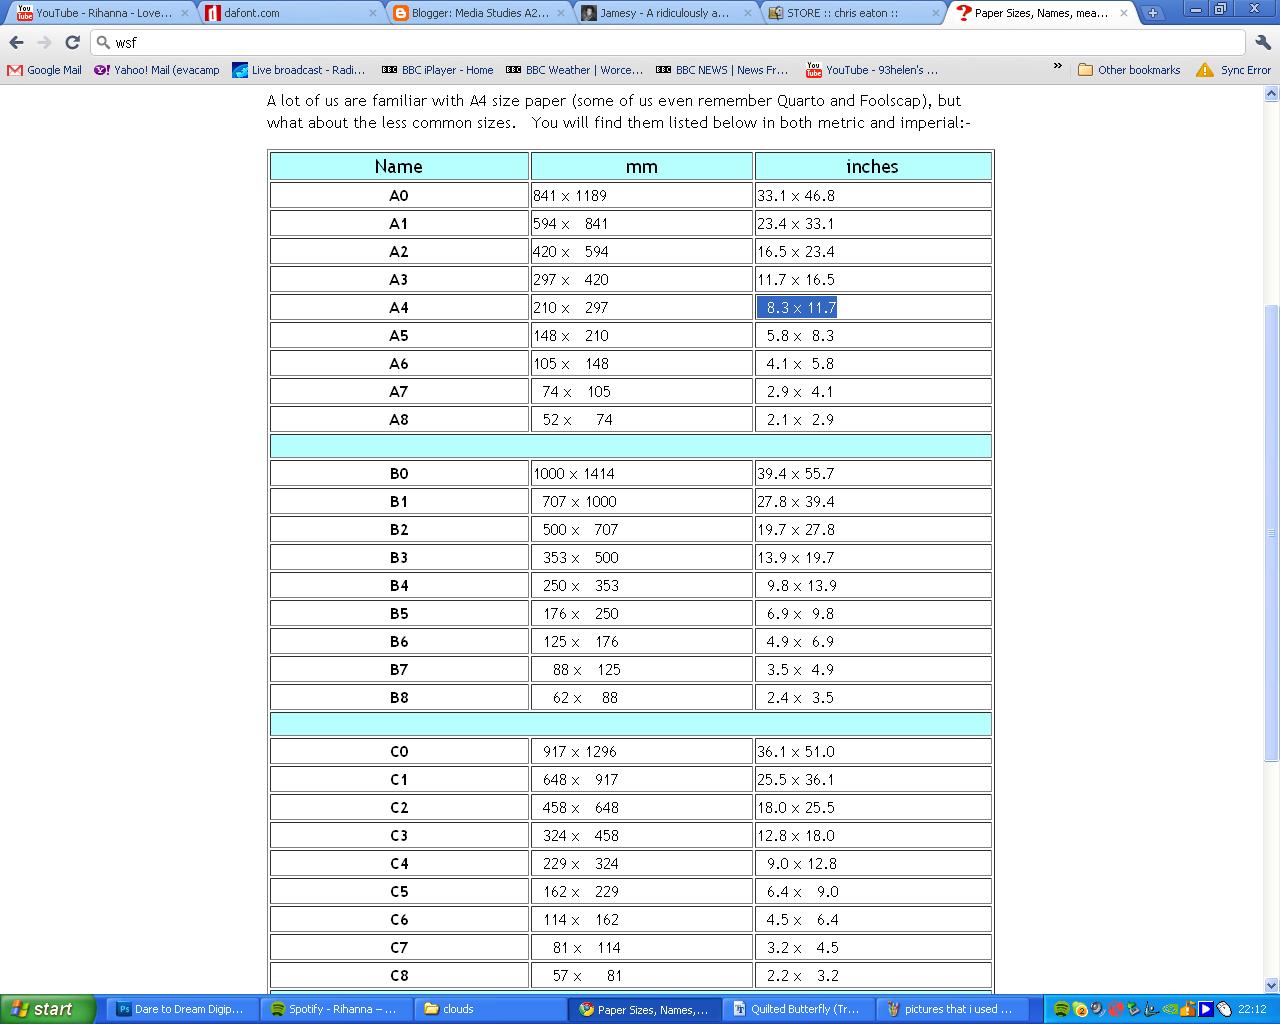
Task: Click the '39.4 x 55.7' inches cell
Action: [873, 473]
